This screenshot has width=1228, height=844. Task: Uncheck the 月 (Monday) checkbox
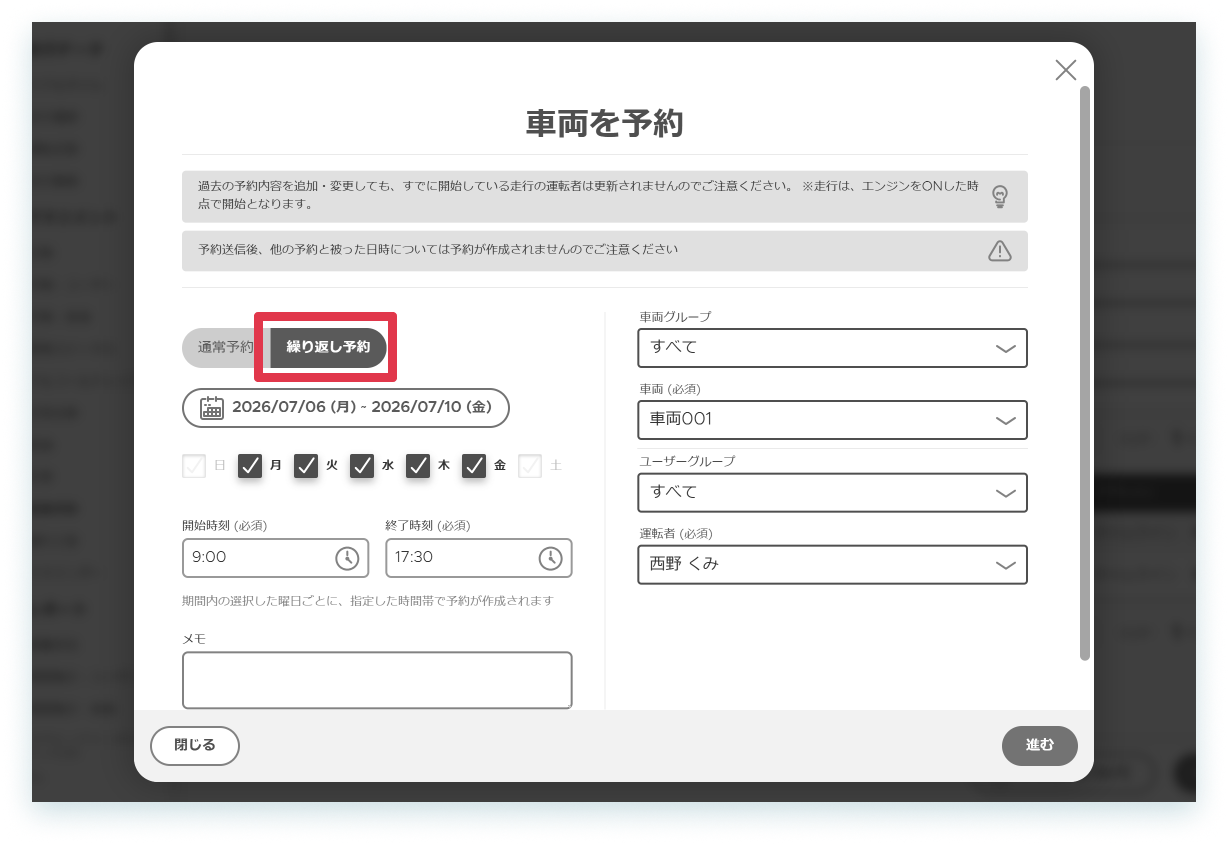tap(250, 466)
